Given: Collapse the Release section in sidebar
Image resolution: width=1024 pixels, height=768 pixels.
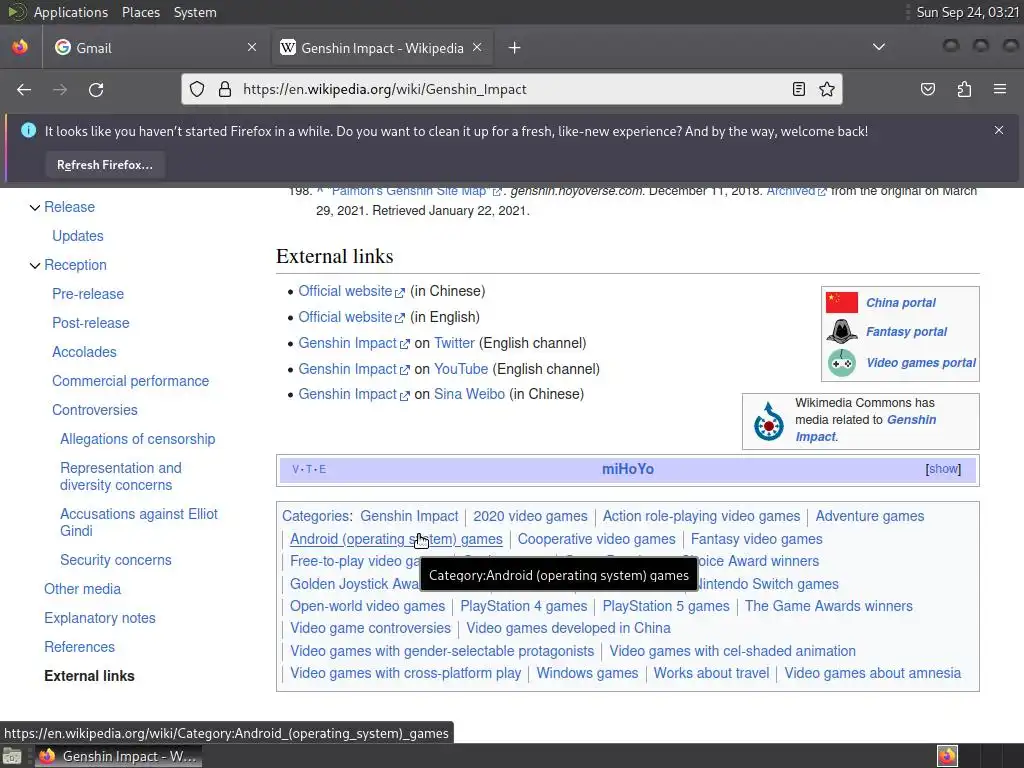Looking at the screenshot, I should pyautogui.click(x=35, y=208).
